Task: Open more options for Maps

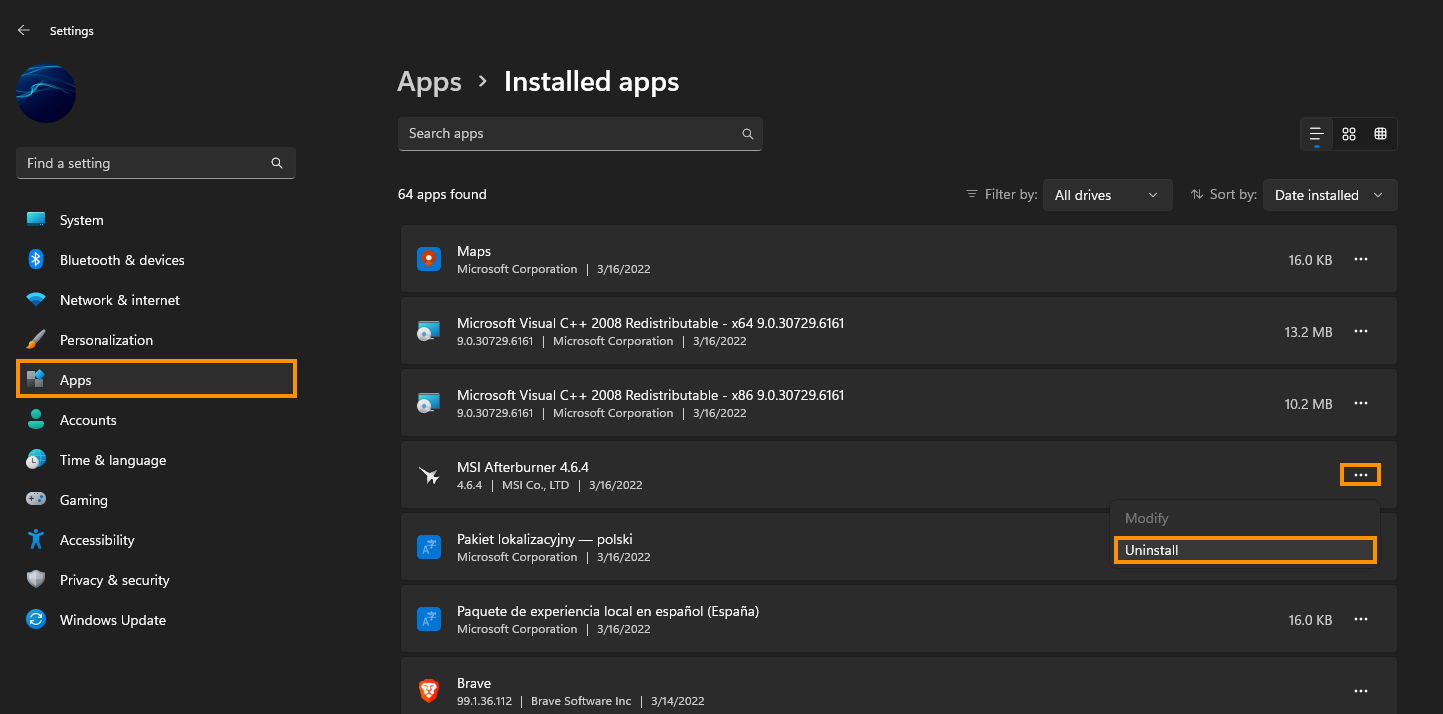Action: 1360,259
